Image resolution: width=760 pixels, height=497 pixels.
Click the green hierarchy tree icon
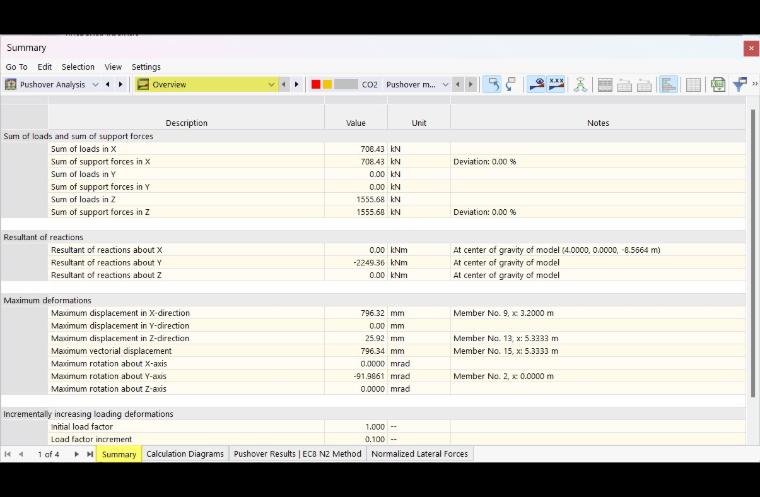coord(580,84)
